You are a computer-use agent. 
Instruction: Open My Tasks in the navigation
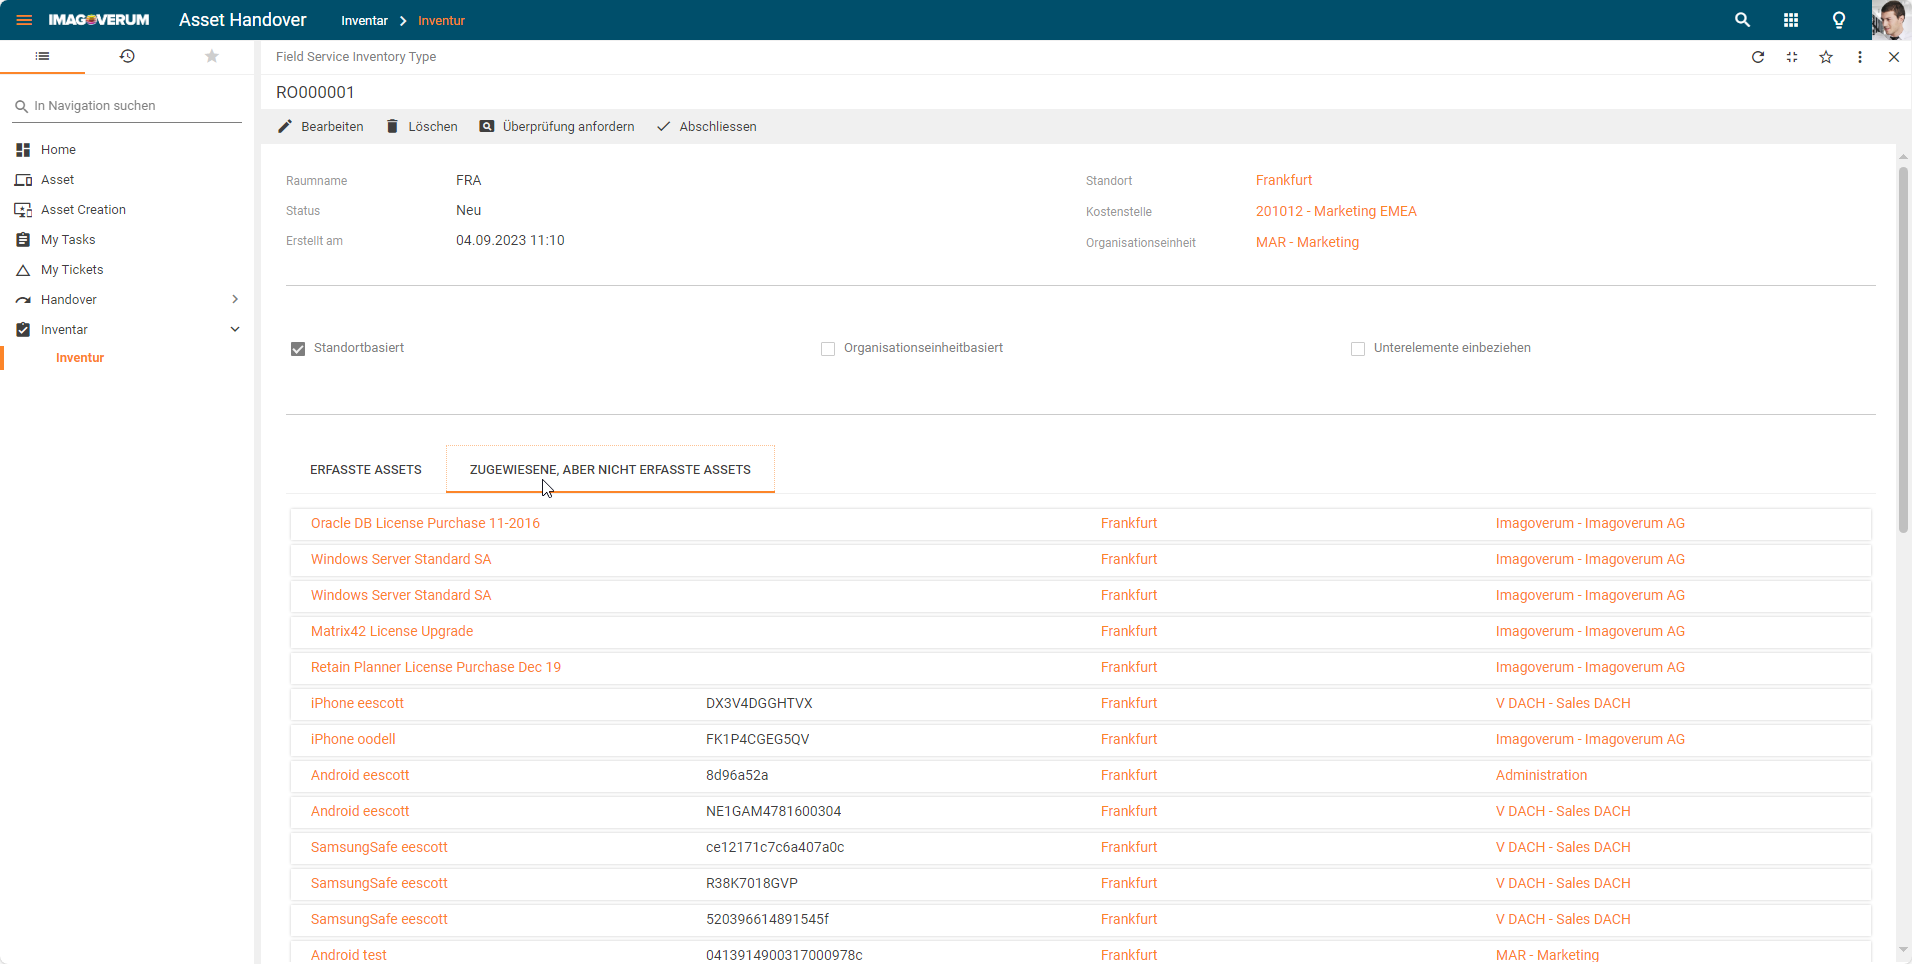tap(68, 240)
